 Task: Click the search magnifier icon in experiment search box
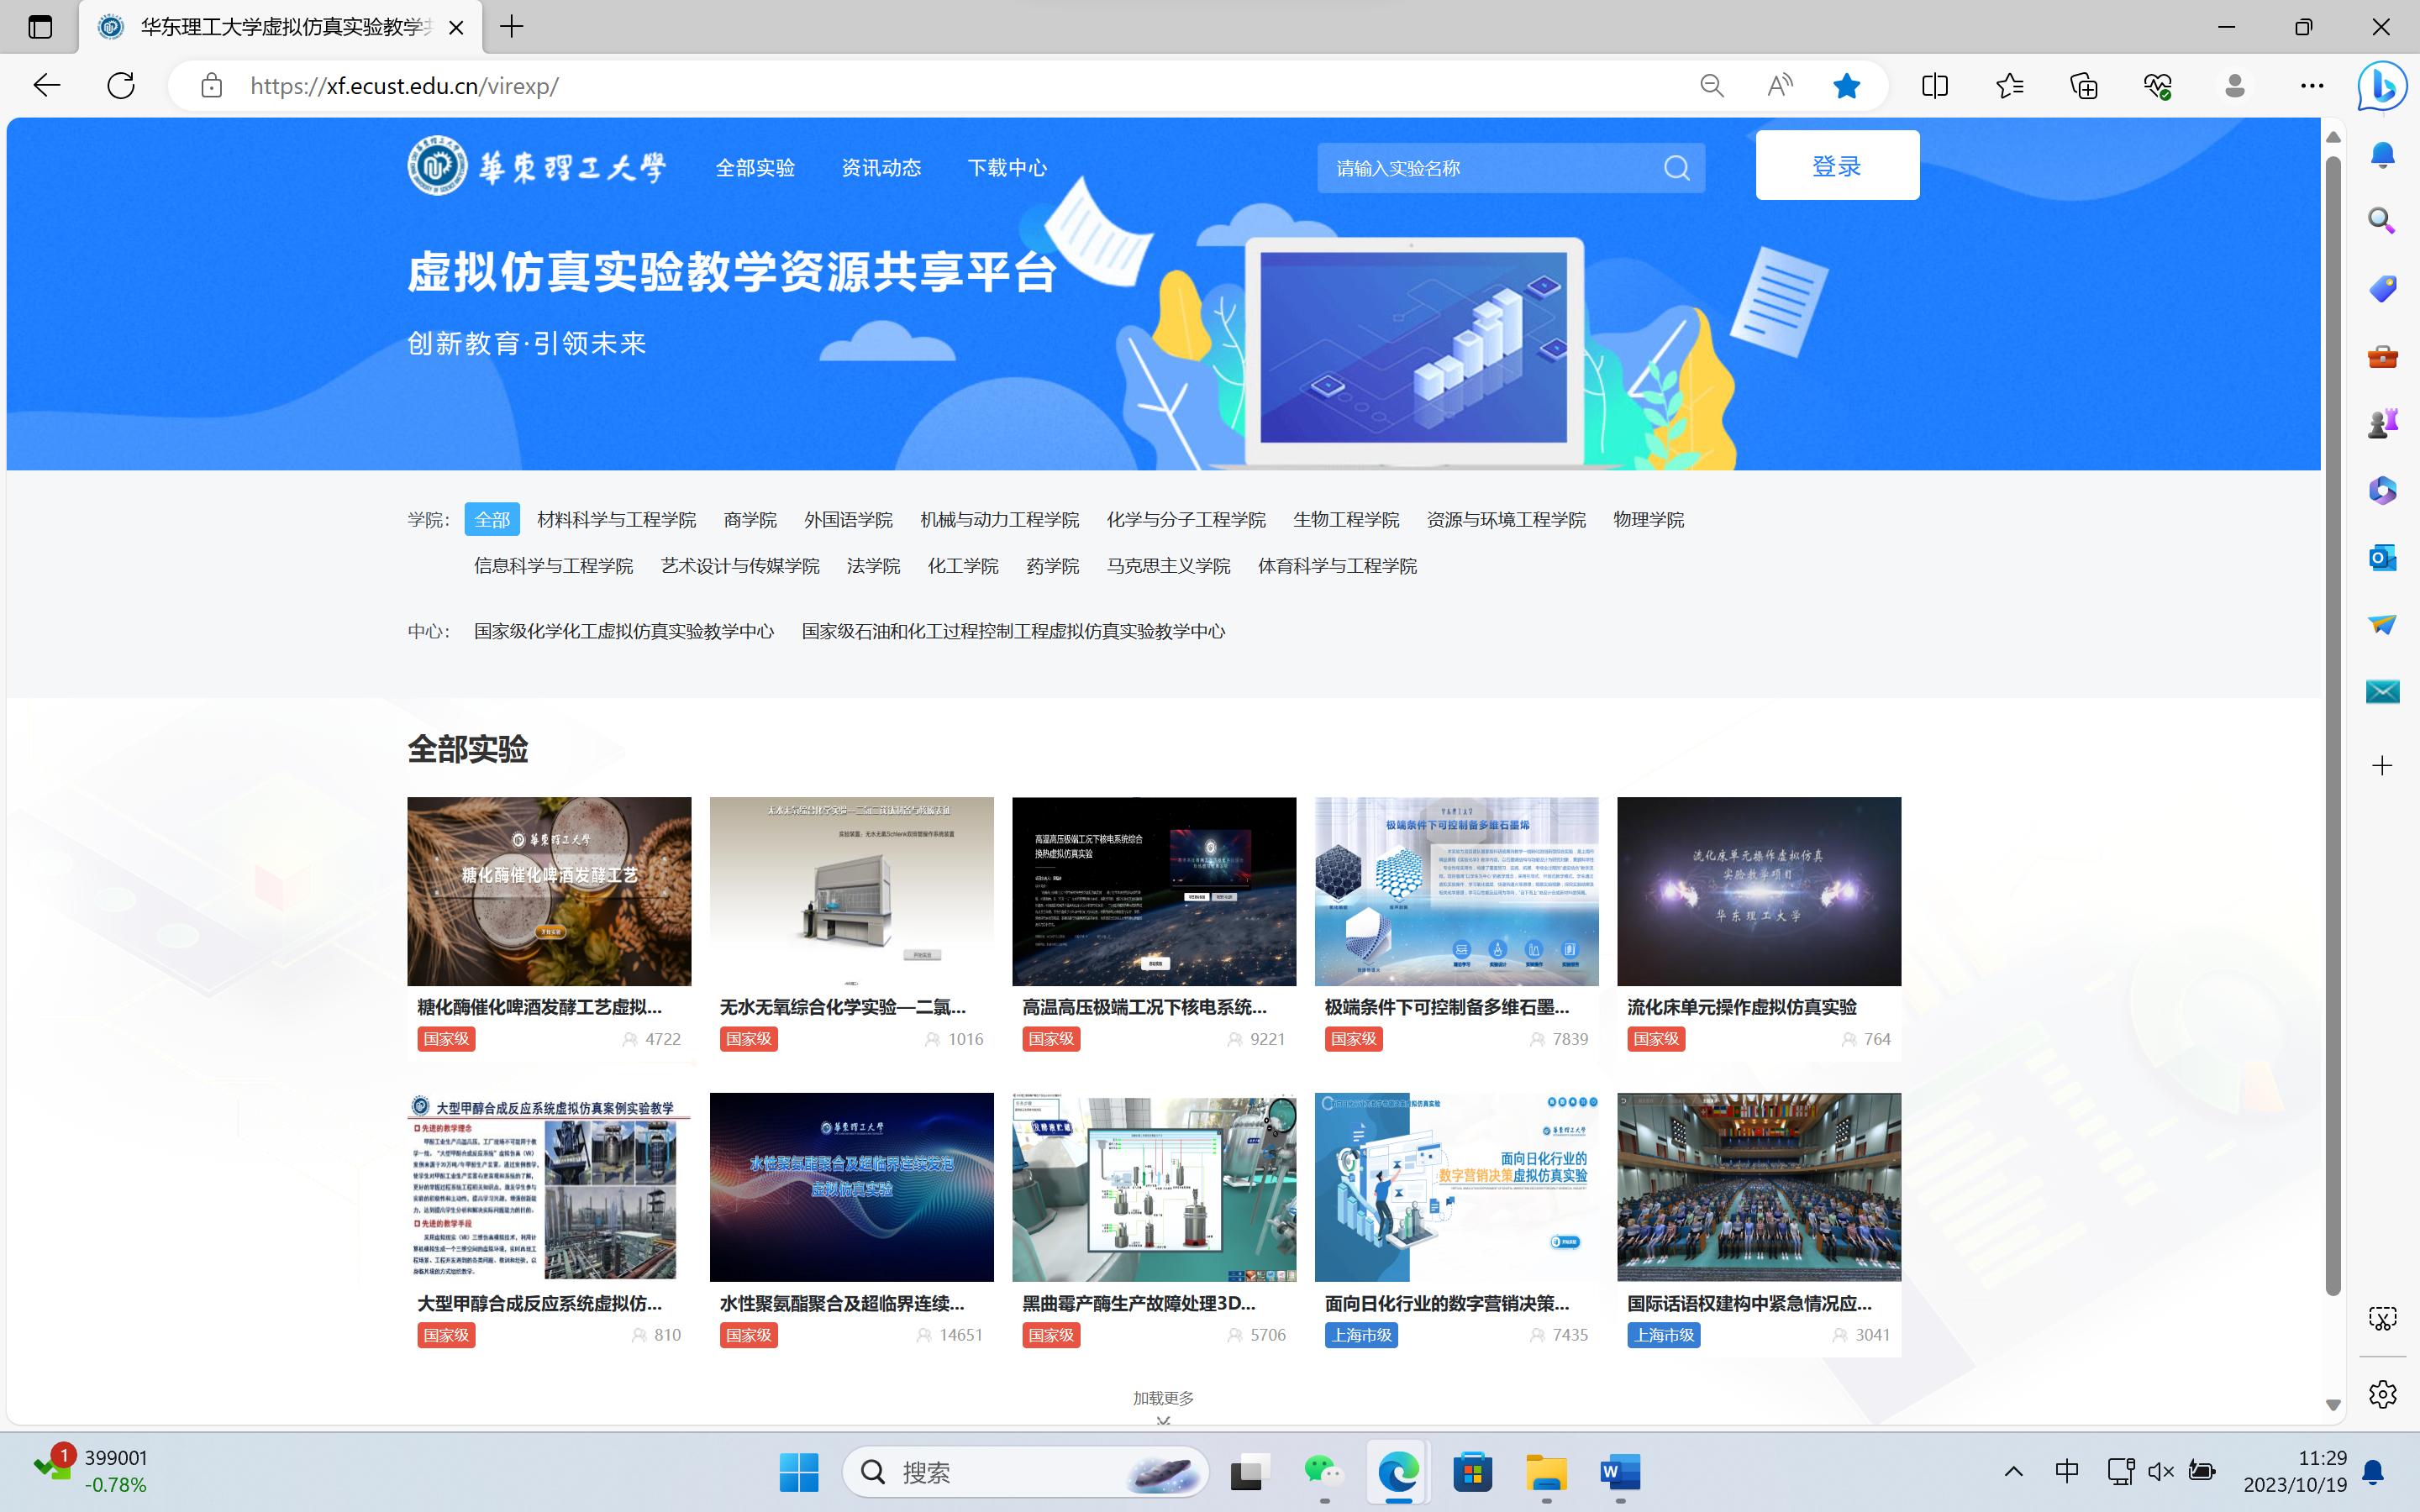point(1676,168)
